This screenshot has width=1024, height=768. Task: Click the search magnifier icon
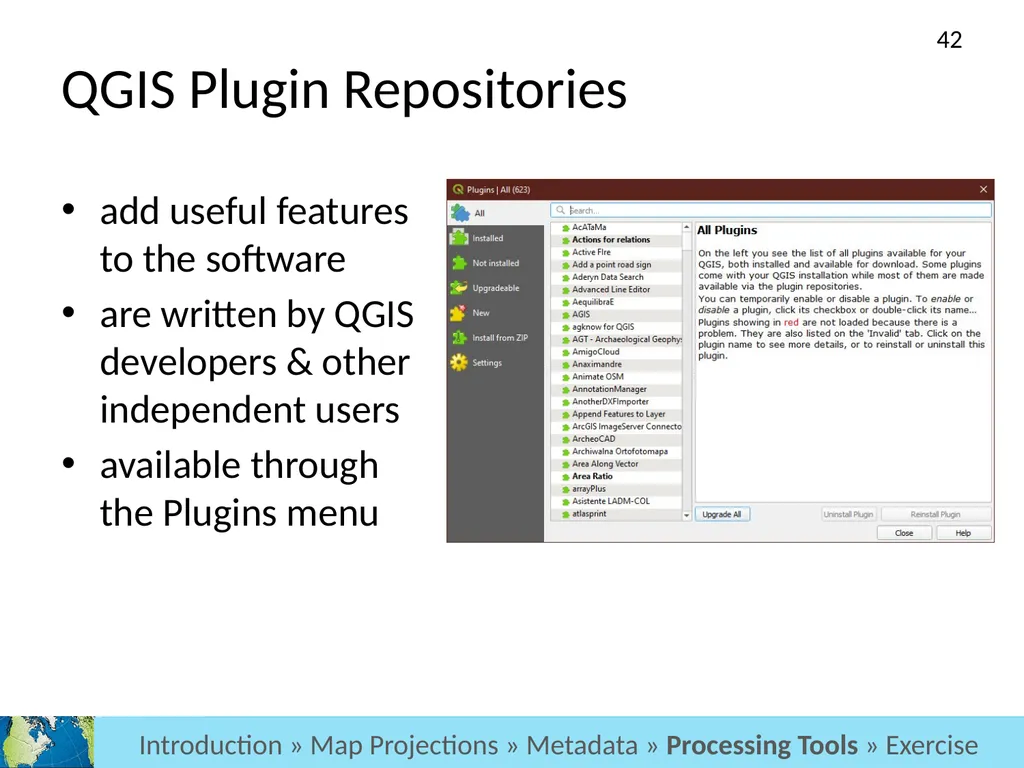point(560,210)
